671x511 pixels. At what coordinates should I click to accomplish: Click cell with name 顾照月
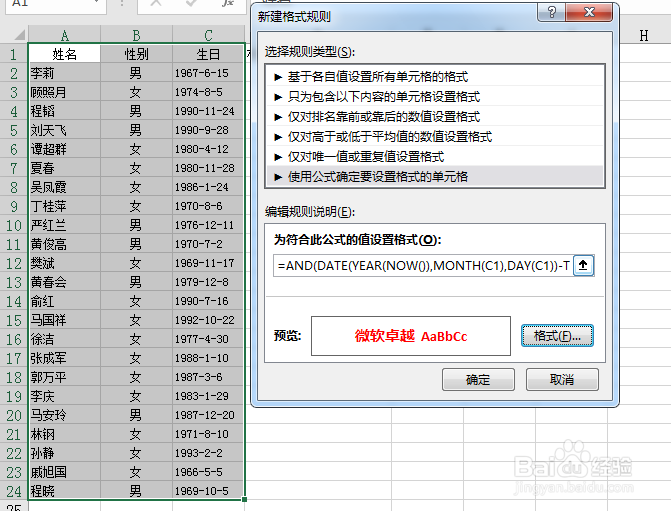[64, 92]
